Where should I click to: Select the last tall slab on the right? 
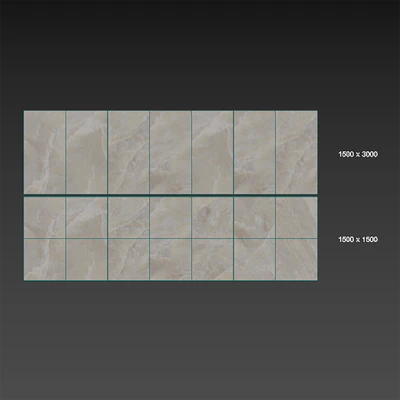click(x=296, y=152)
